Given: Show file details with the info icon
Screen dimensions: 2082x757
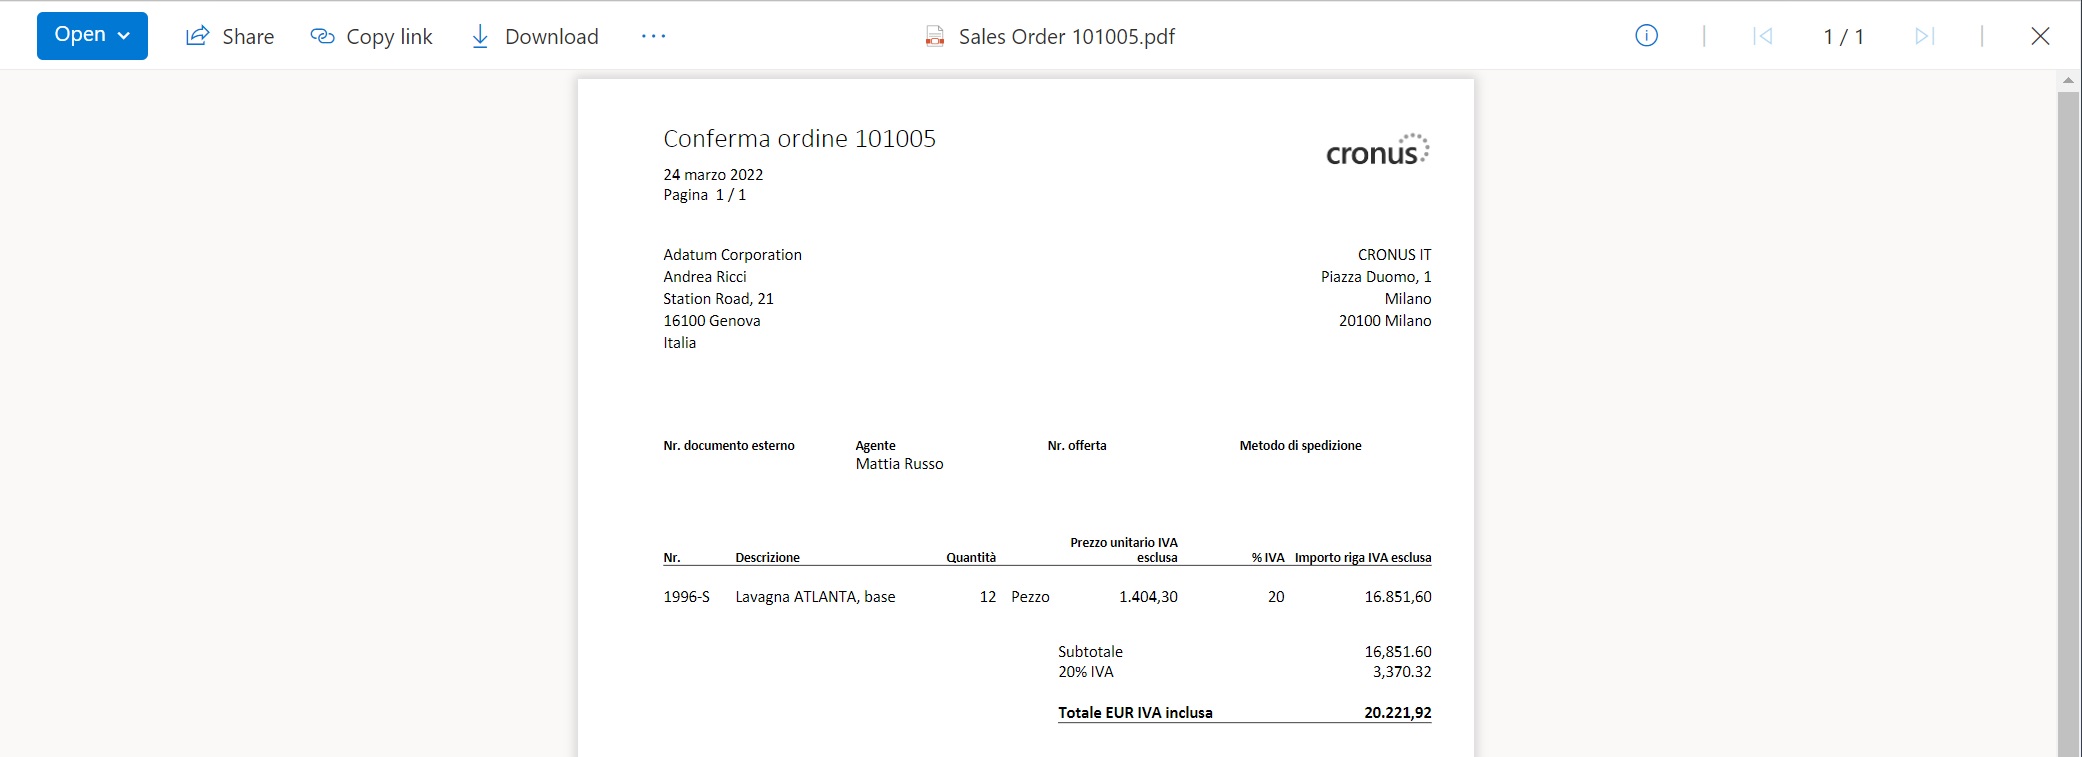Looking at the screenshot, I should [x=1646, y=36].
